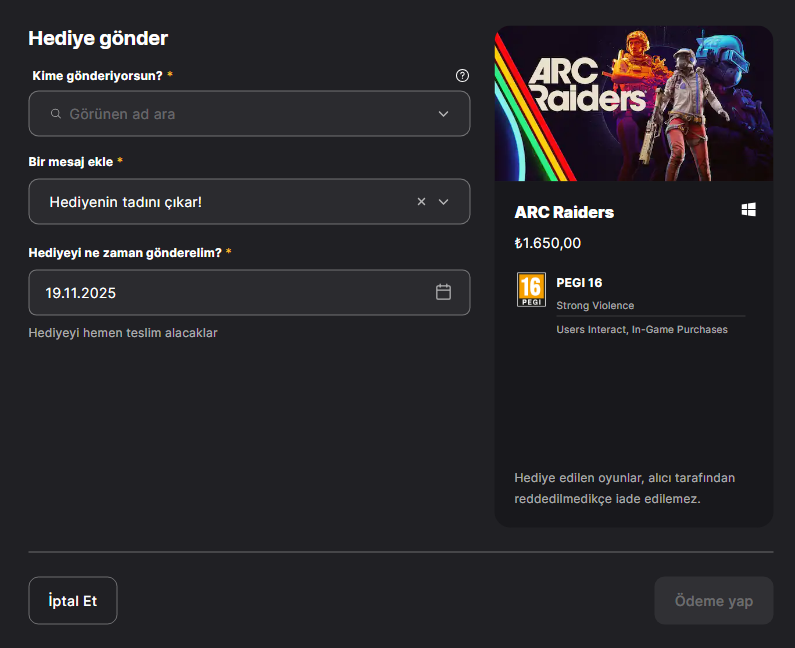Open the calendar icon in date field
This screenshot has height=648, width=795.
point(444,292)
